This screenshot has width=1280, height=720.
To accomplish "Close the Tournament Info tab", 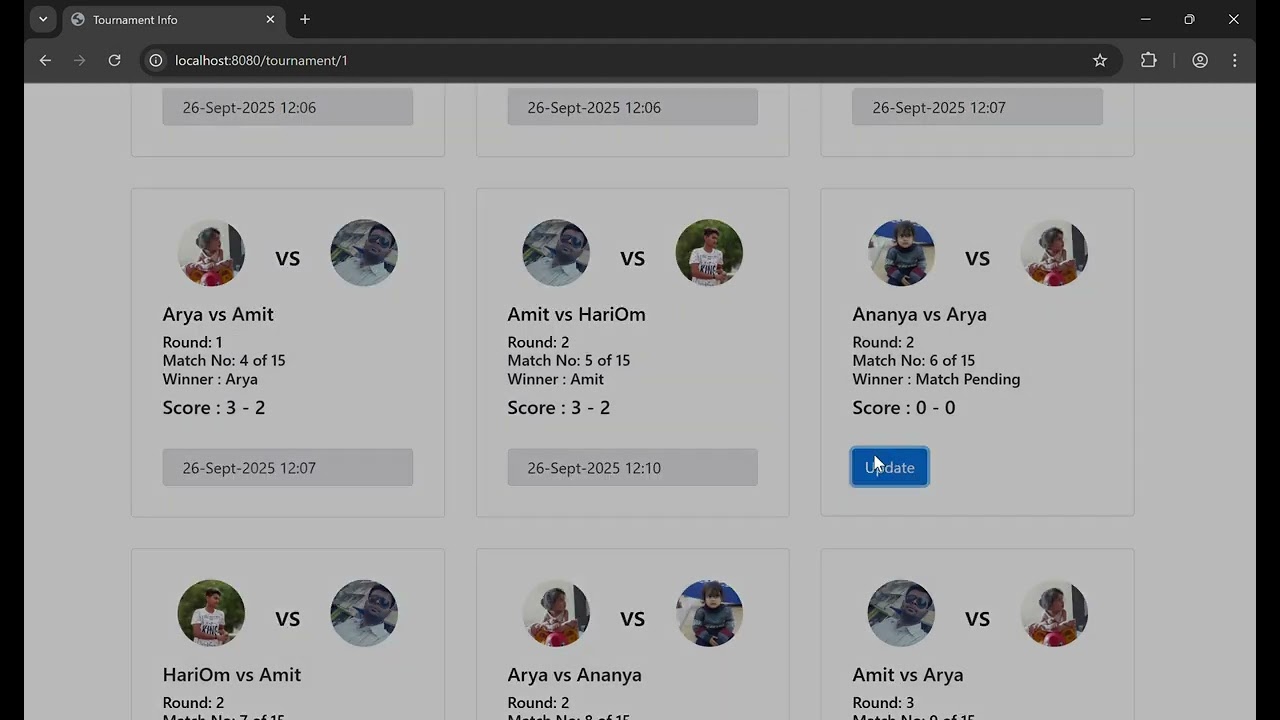I will coord(270,19).
